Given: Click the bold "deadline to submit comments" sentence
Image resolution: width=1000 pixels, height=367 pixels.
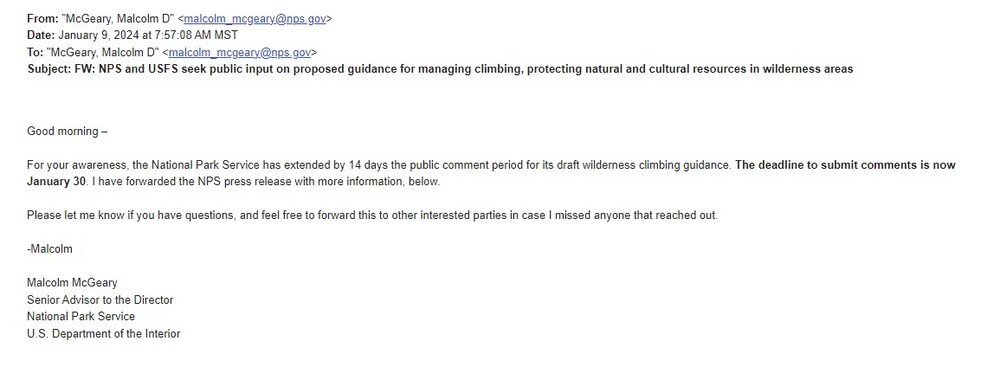Looking at the screenshot, I should pyautogui.click(x=845, y=165).
